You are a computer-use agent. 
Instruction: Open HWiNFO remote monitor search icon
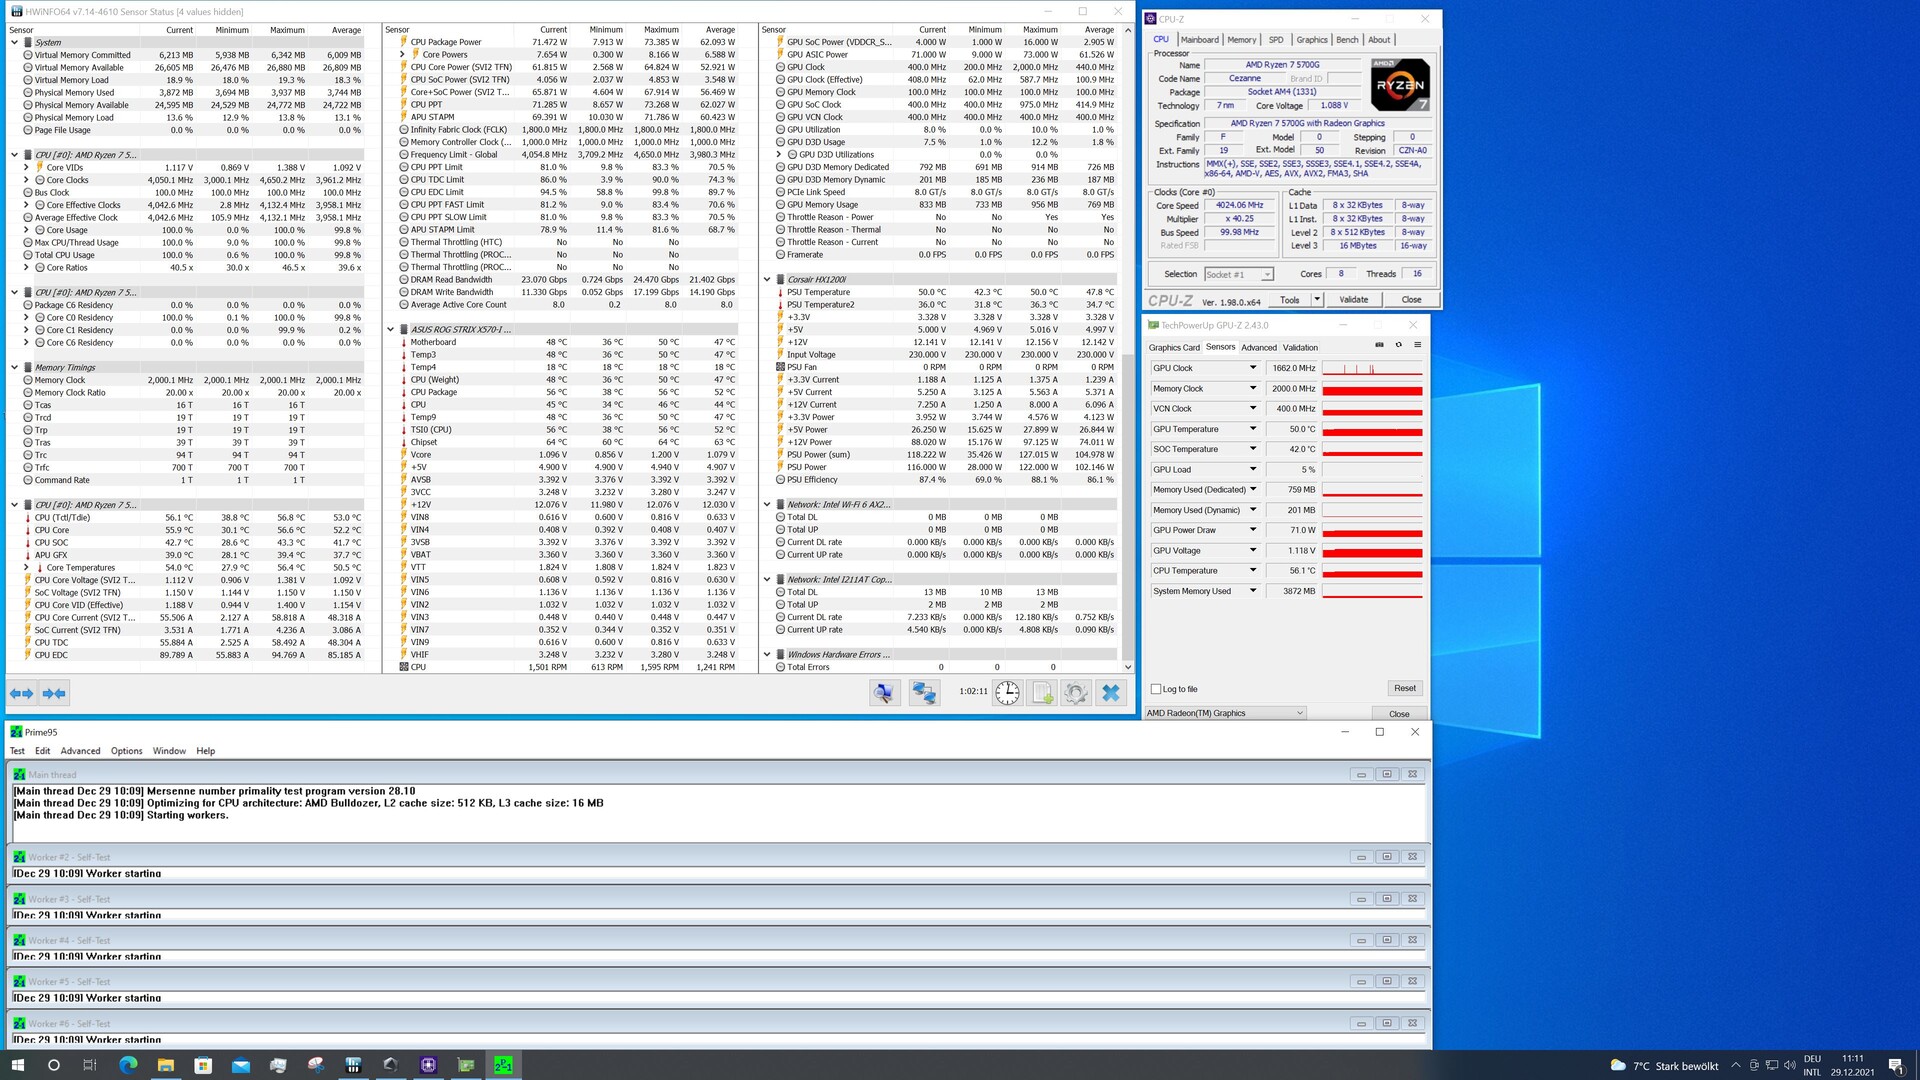pos(884,692)
